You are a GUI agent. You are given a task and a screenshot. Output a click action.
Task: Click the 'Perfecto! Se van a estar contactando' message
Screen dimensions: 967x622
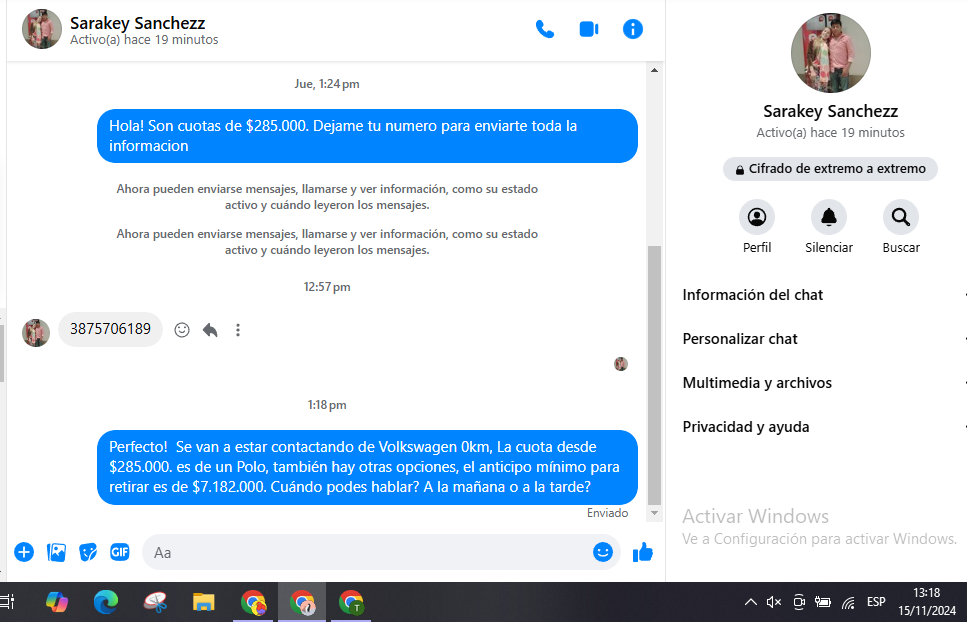pyautogui.click(x=367, y=467)
